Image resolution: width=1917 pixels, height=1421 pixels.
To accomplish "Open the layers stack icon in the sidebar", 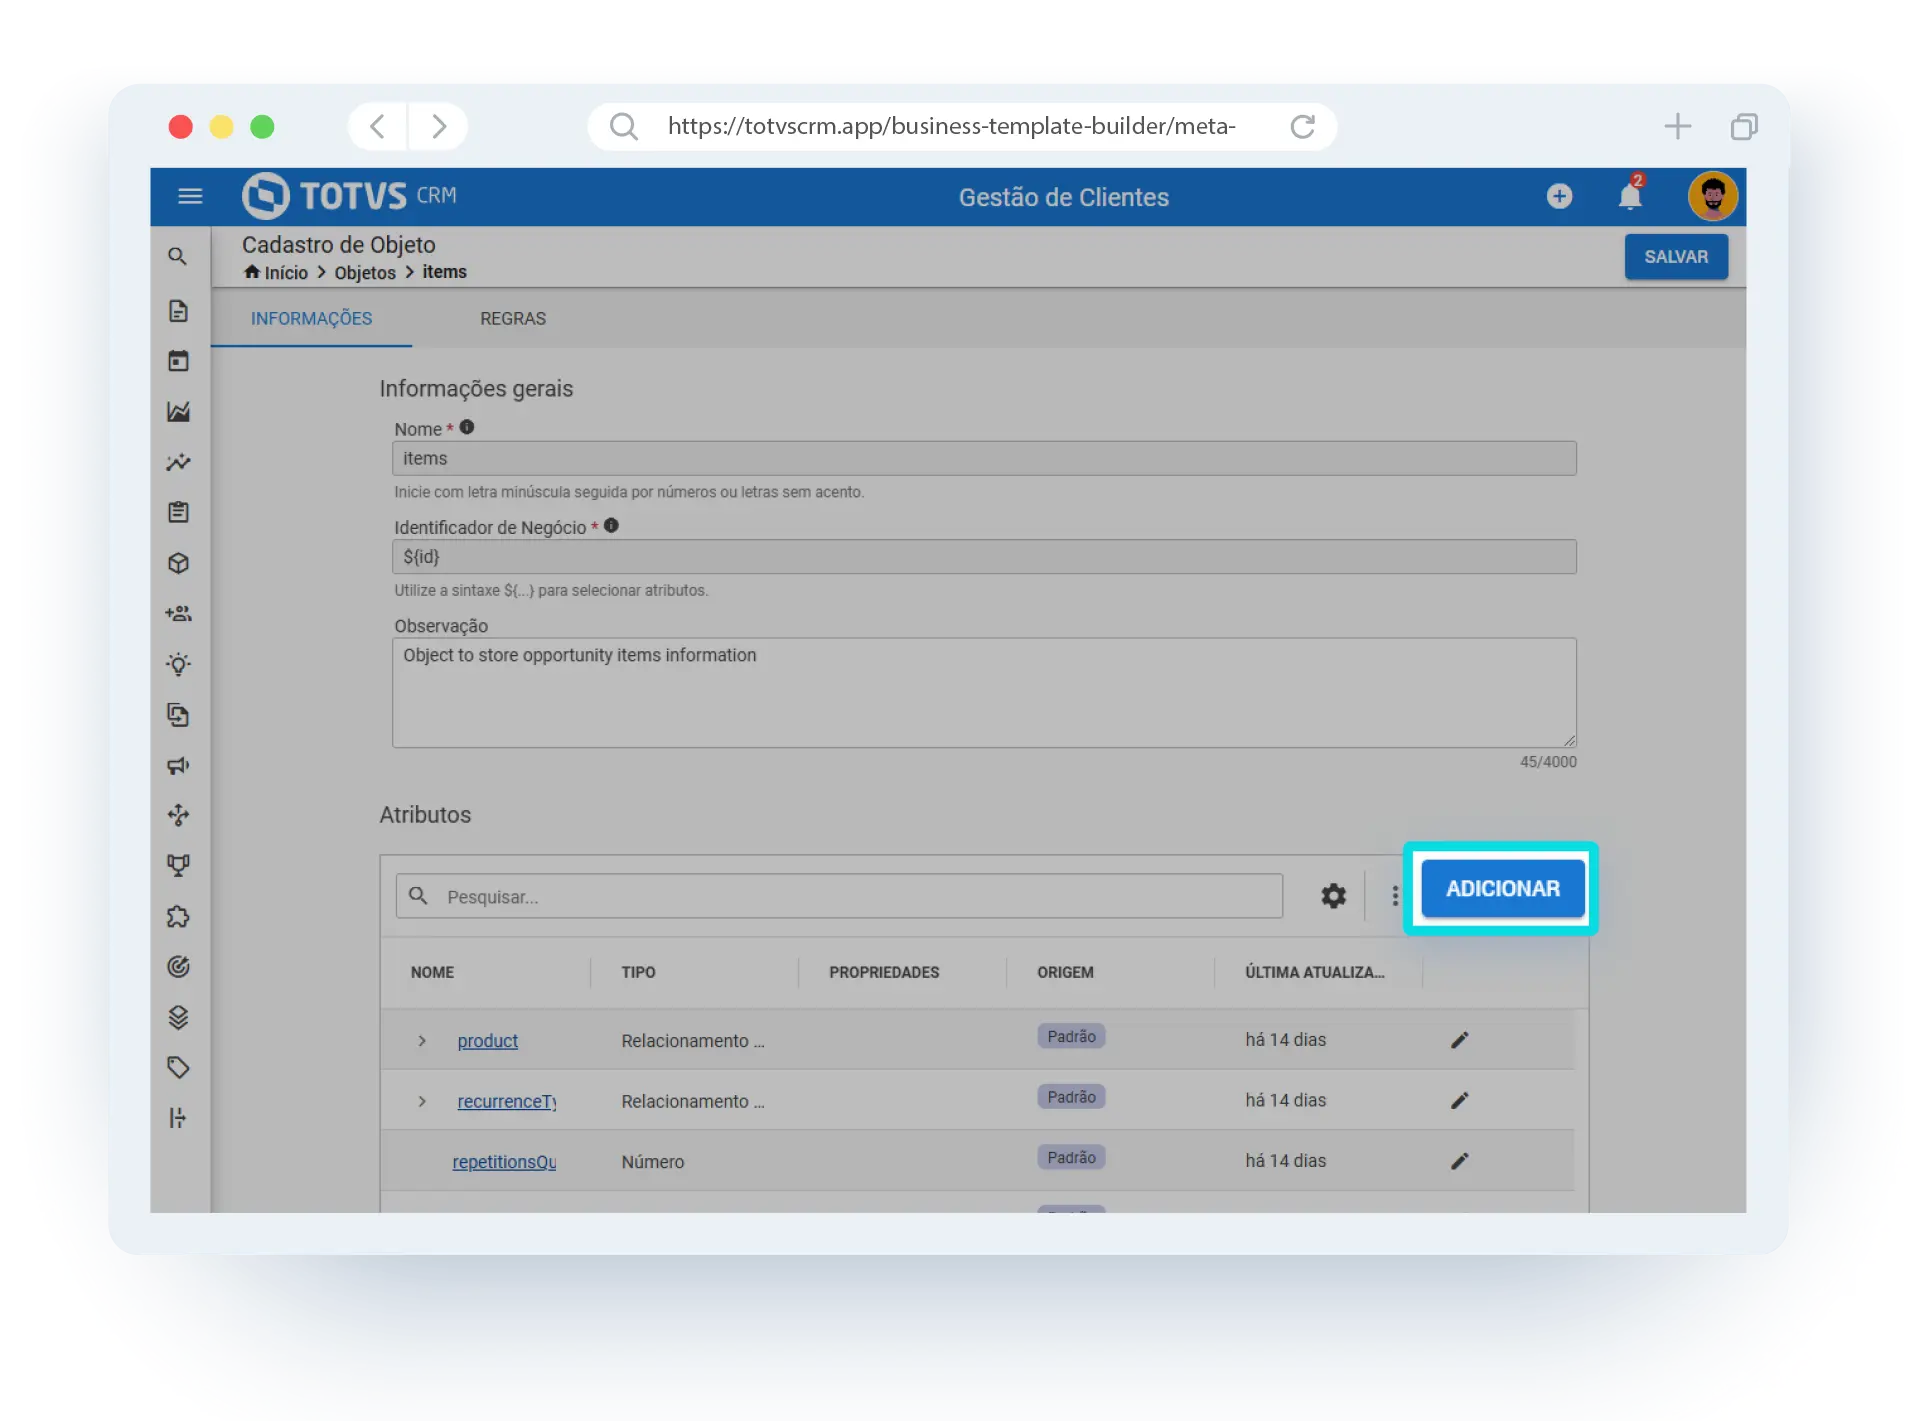I will pyautogui.click(x=178, y=1017).
